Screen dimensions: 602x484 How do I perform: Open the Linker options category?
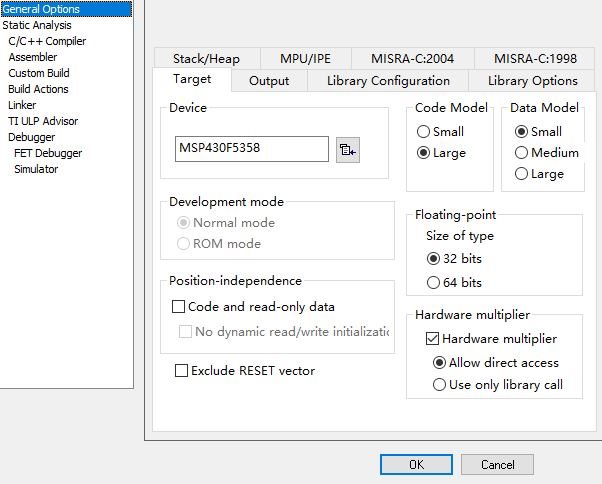(22, 105)
